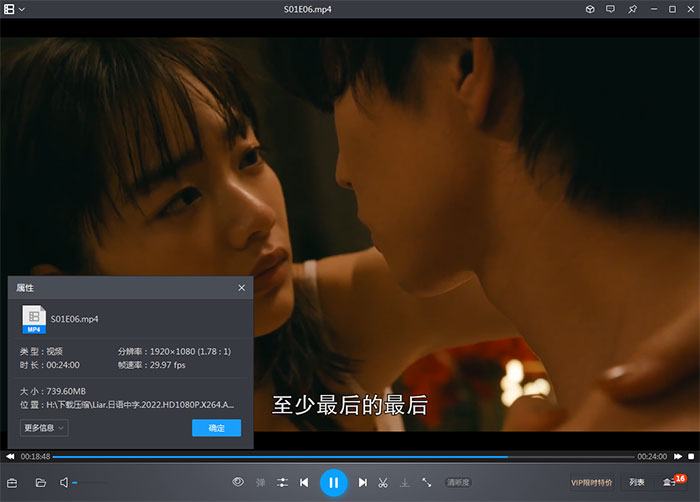Click the open folder icon
The image size is (700, 502).
click(41, 483)
